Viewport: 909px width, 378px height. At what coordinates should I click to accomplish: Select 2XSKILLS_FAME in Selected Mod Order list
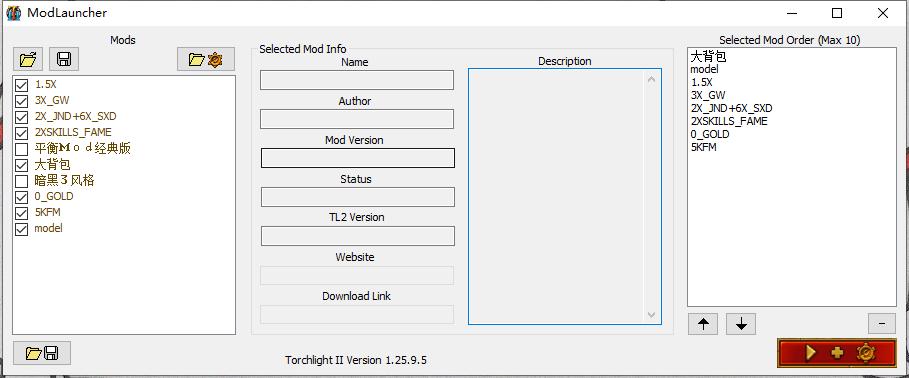[x=729, y=121]
